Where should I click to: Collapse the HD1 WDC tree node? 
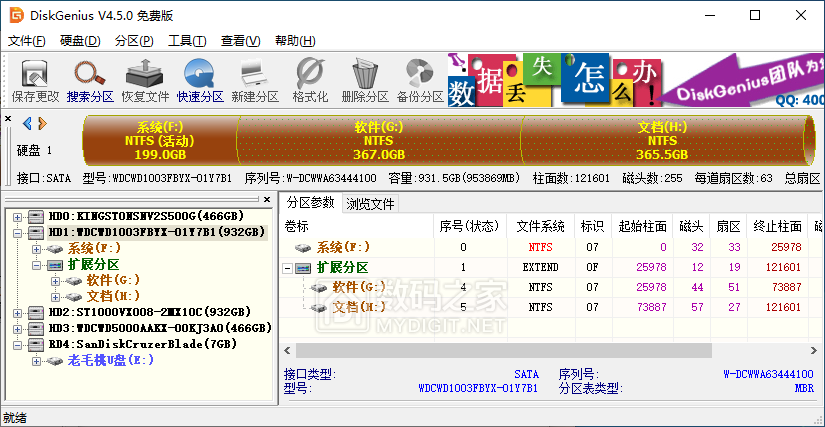click(x=17, y=232)
